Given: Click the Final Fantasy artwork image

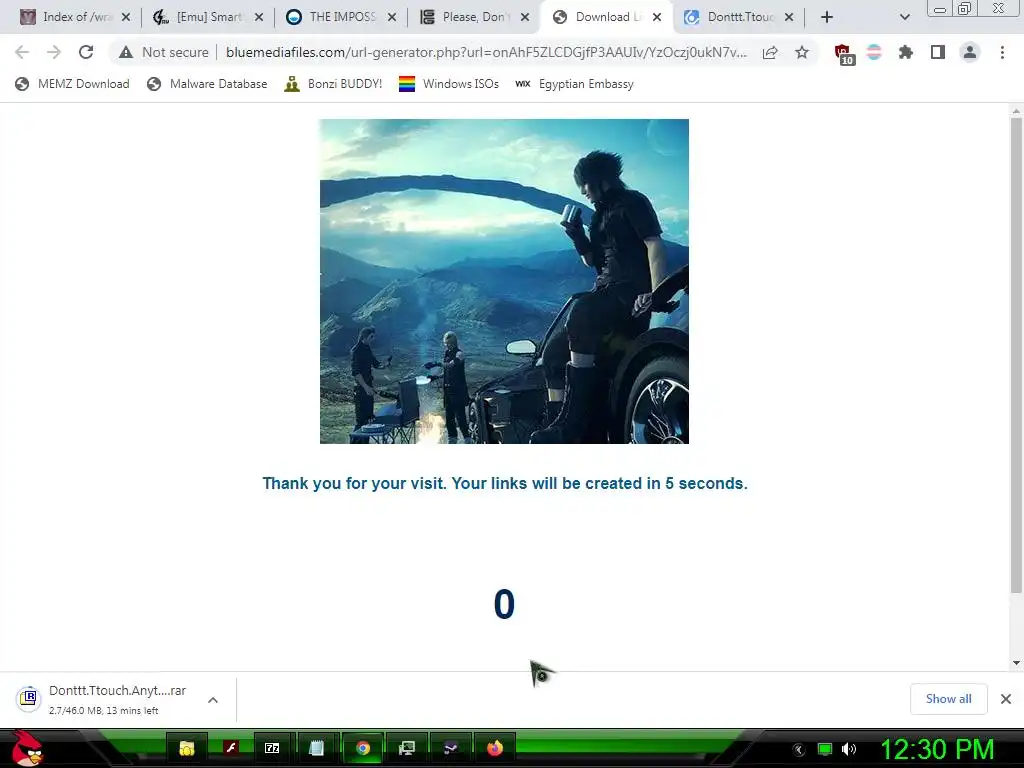Looking at the screenshot, I should [504, 281].
